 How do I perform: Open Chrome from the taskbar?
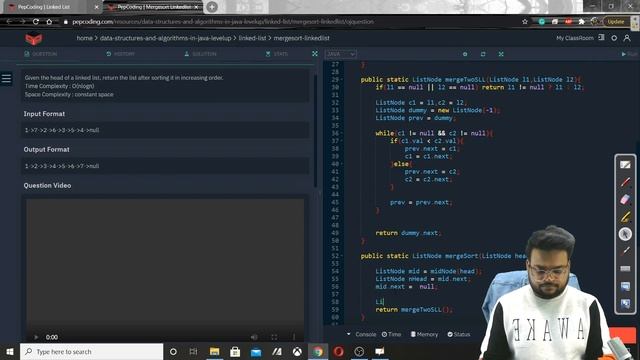(x=318, y=351)
